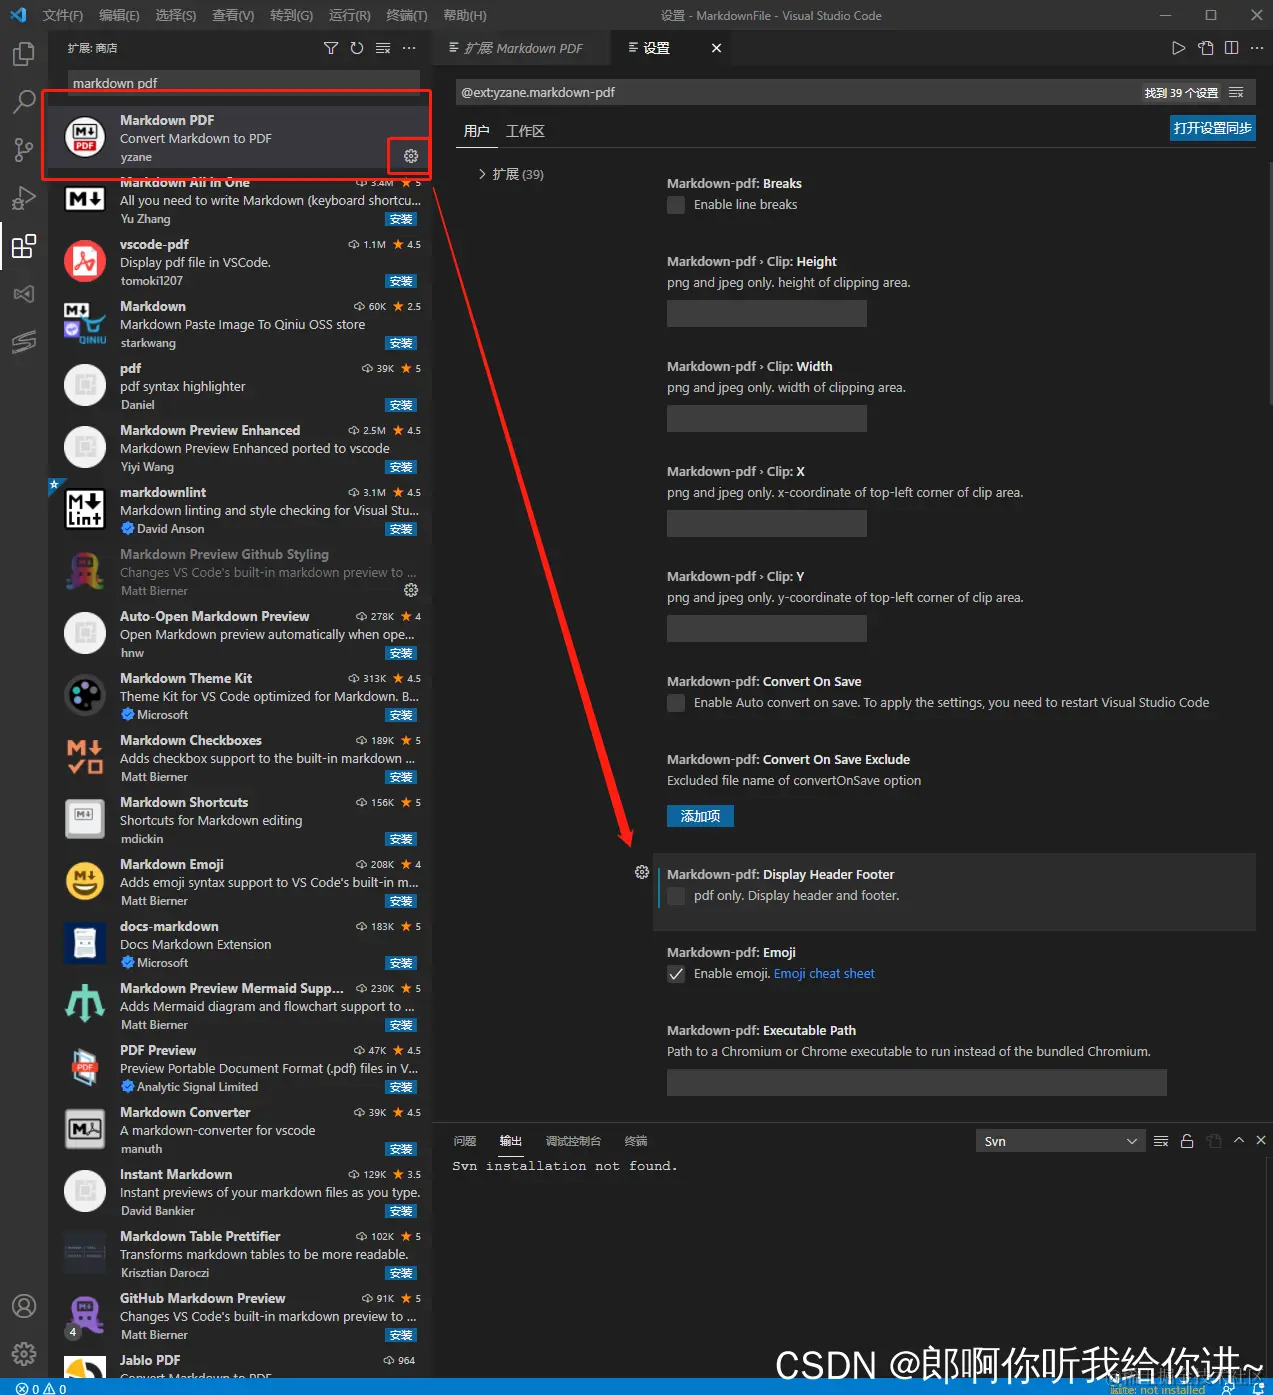Clear extensions search results icon
The image size is (1273, 1395).
pos(383,48)
